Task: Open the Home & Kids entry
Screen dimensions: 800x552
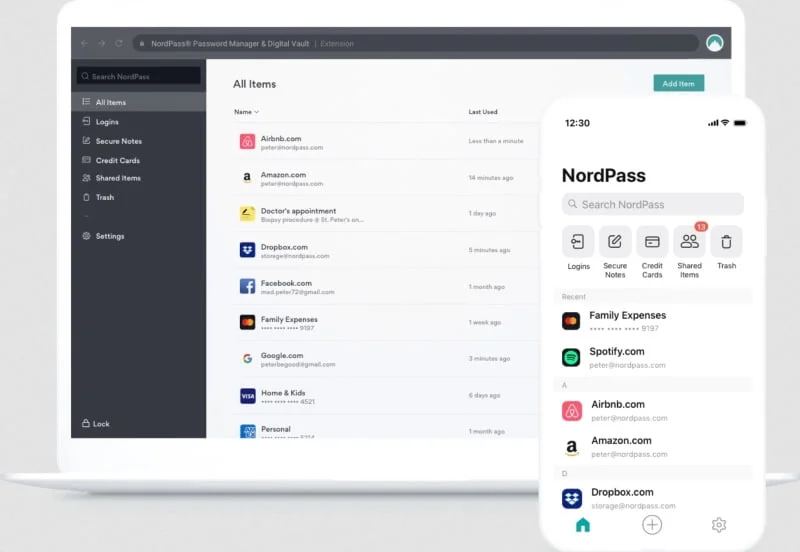Action: 387,395
